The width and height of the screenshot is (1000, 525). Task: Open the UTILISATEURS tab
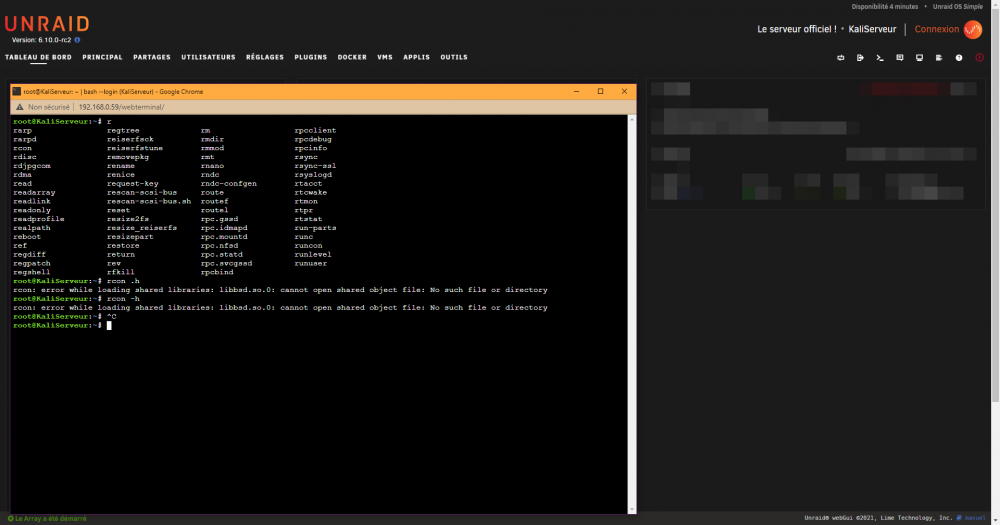208,57
